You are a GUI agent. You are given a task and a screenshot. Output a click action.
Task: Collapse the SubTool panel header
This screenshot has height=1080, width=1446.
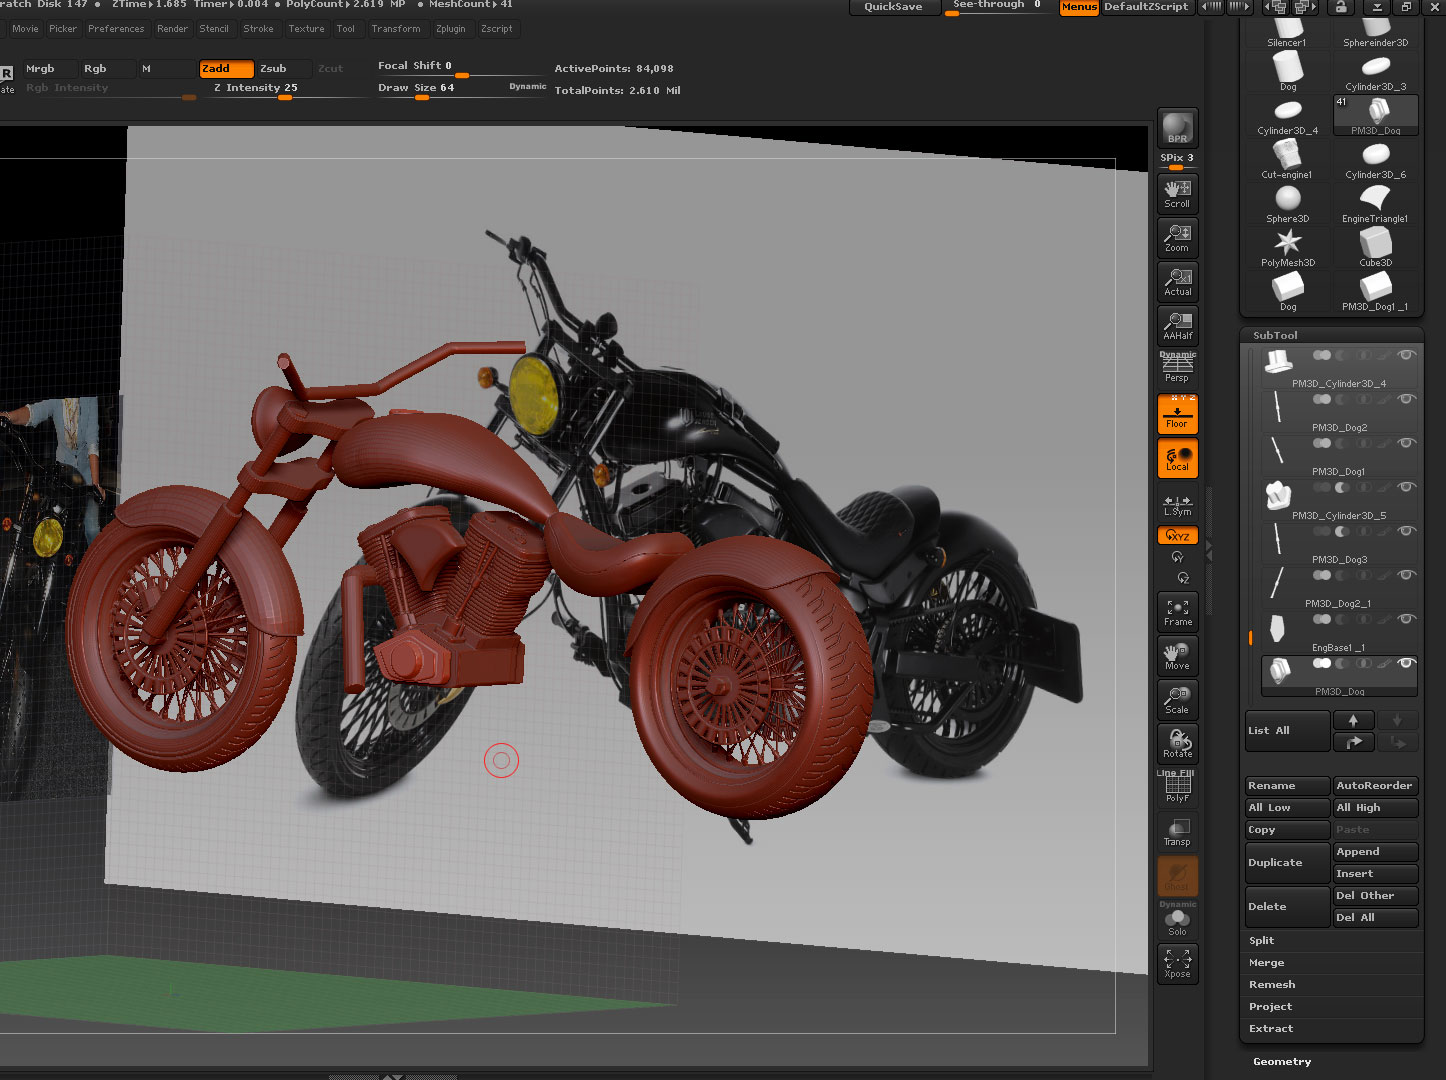(x=1275, y=335)
